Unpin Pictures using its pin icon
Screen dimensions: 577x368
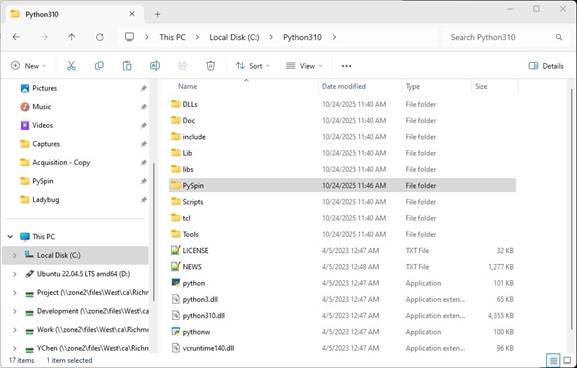click(x=144, y=88)
